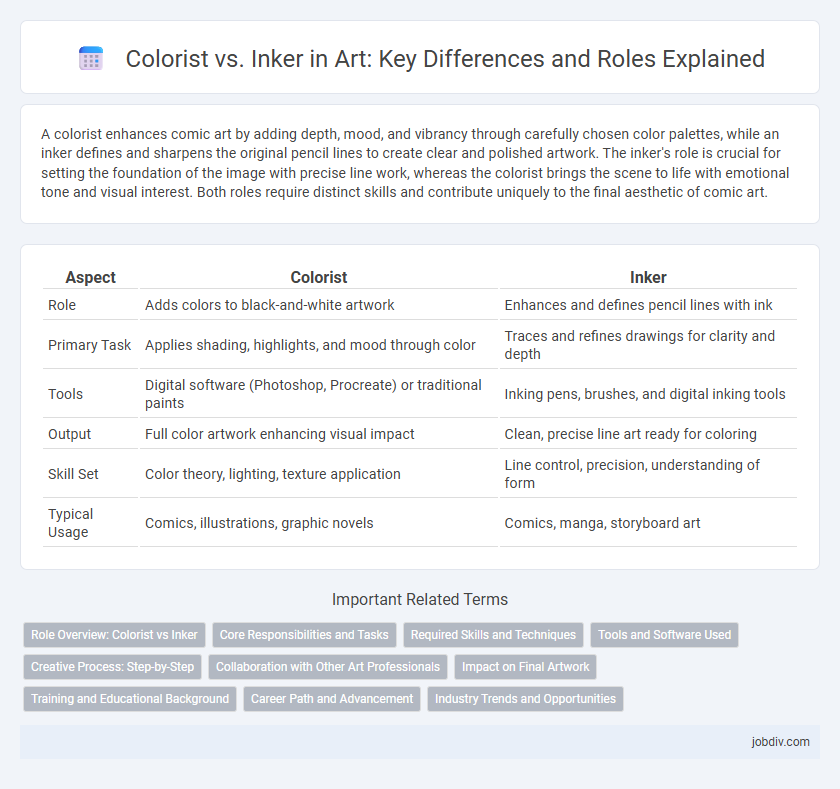Select 'Core Responsibilities and Tasks' tag
840x789 pixels.
304,635
